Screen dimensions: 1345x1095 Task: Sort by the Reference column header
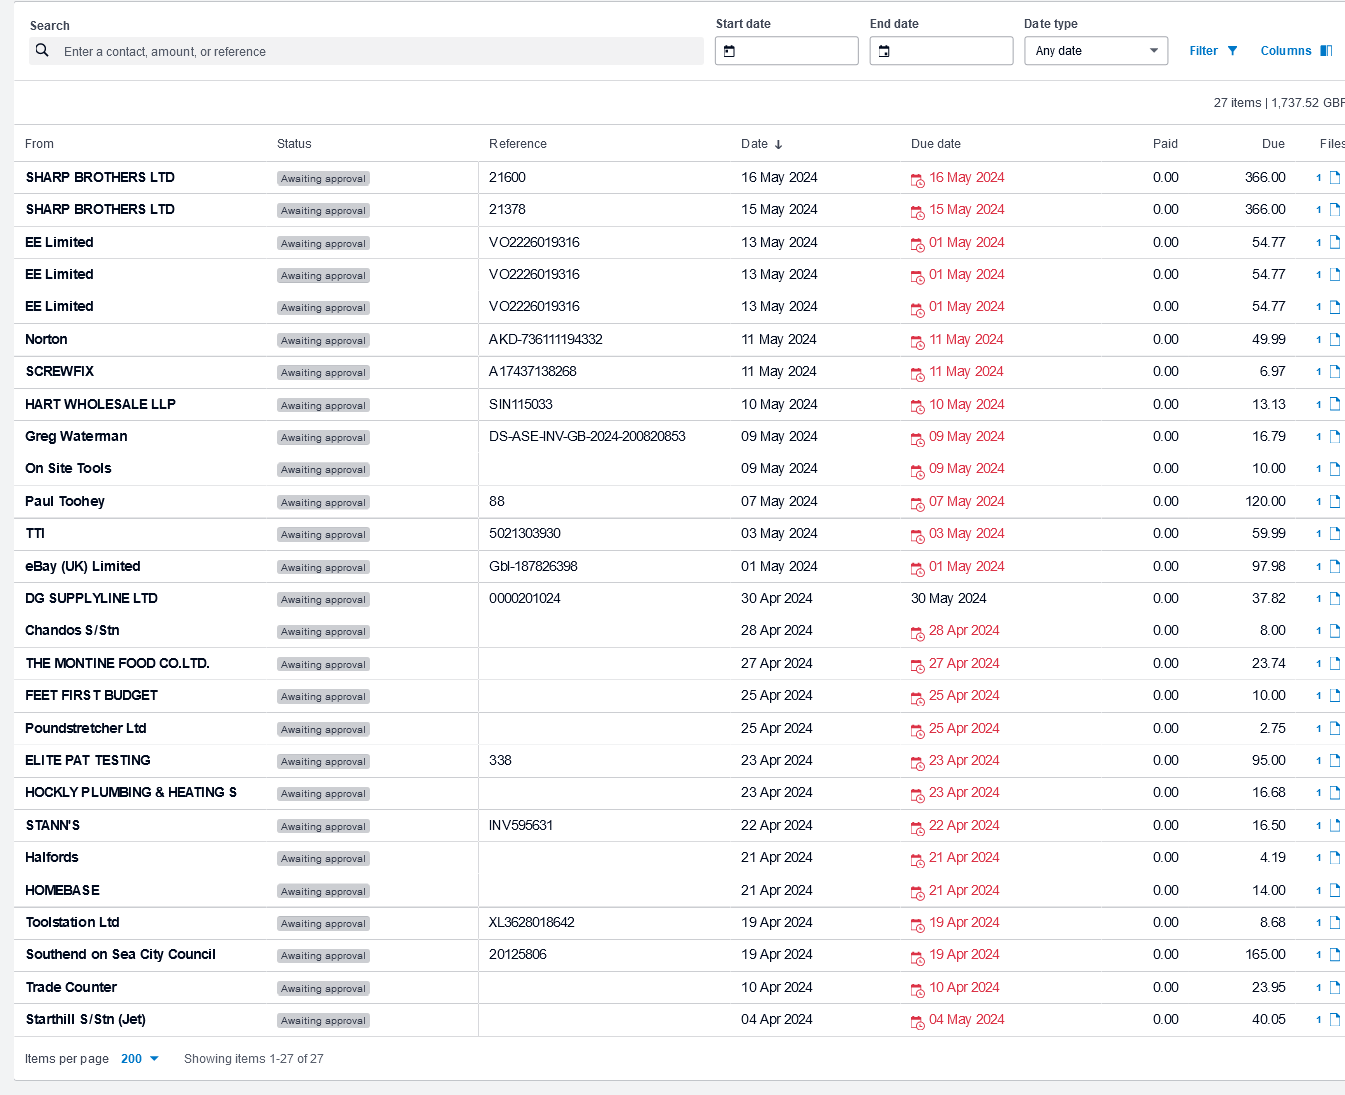pyautogui.click(x=518, y=144)
